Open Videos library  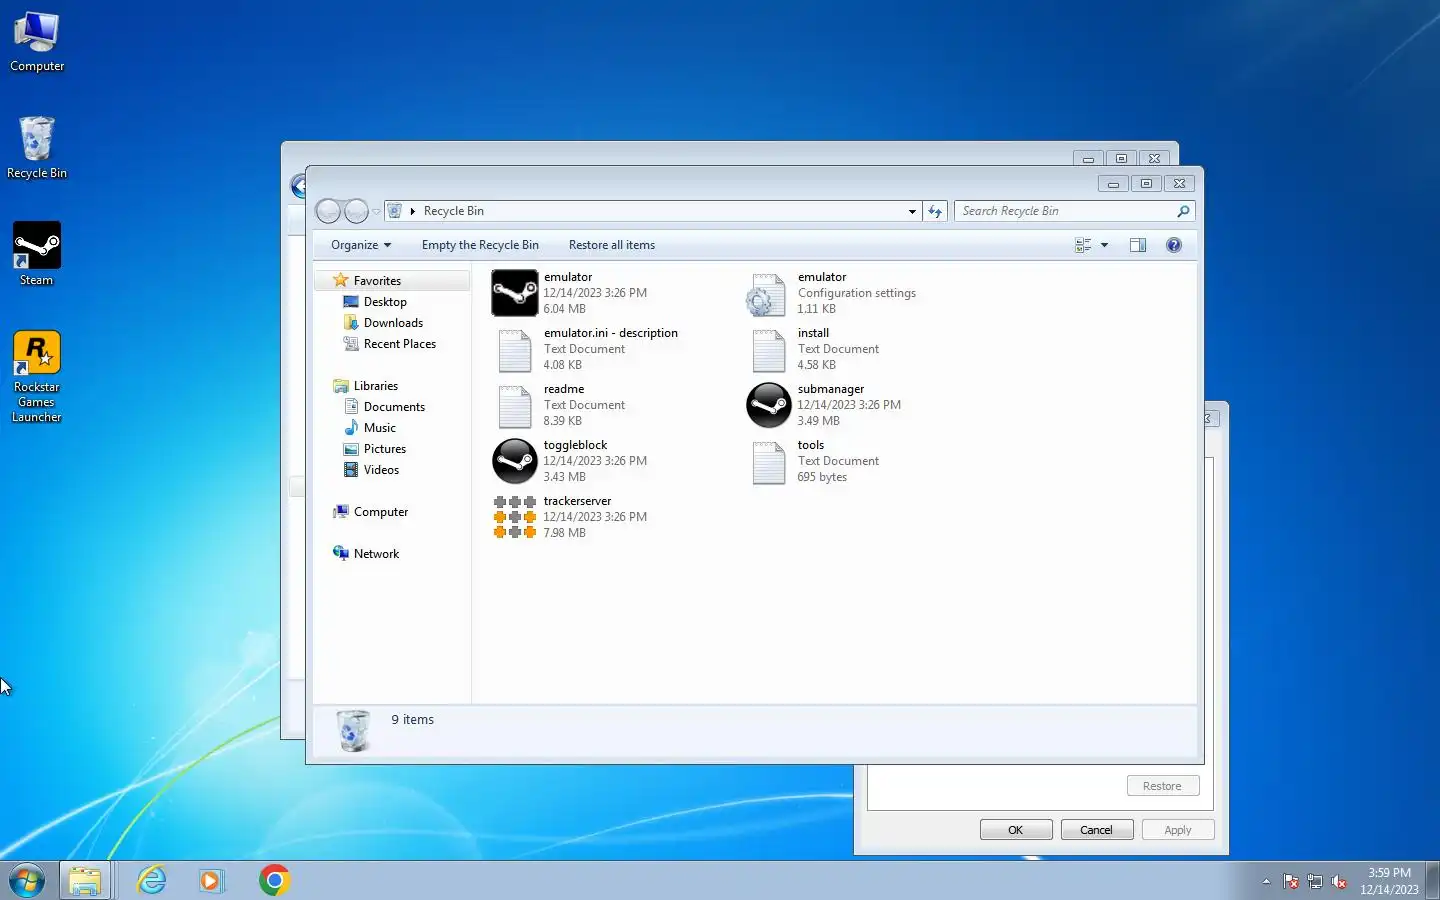coord(381,470)
